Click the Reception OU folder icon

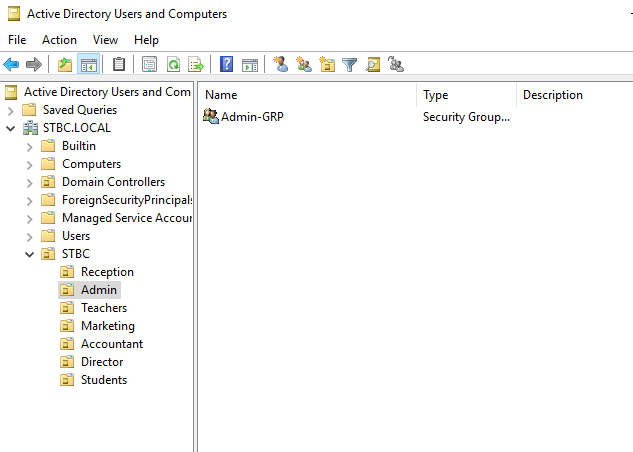(67, 272)
